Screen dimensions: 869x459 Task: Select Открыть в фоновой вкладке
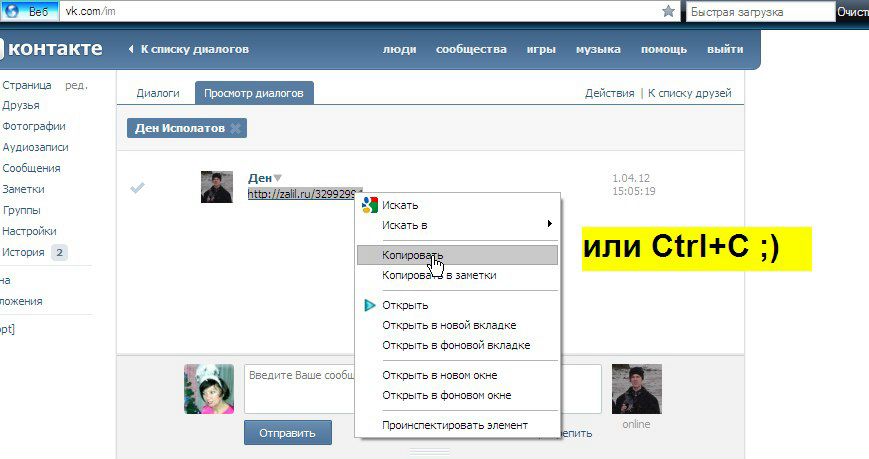(458, 345)
